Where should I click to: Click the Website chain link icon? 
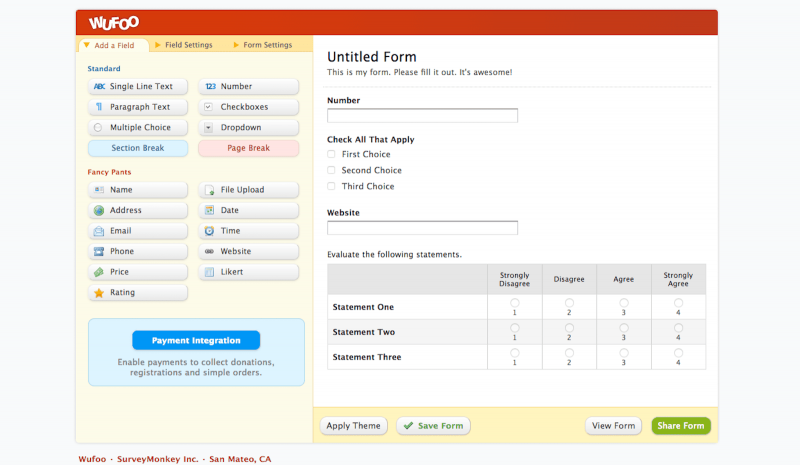[209, 252]
